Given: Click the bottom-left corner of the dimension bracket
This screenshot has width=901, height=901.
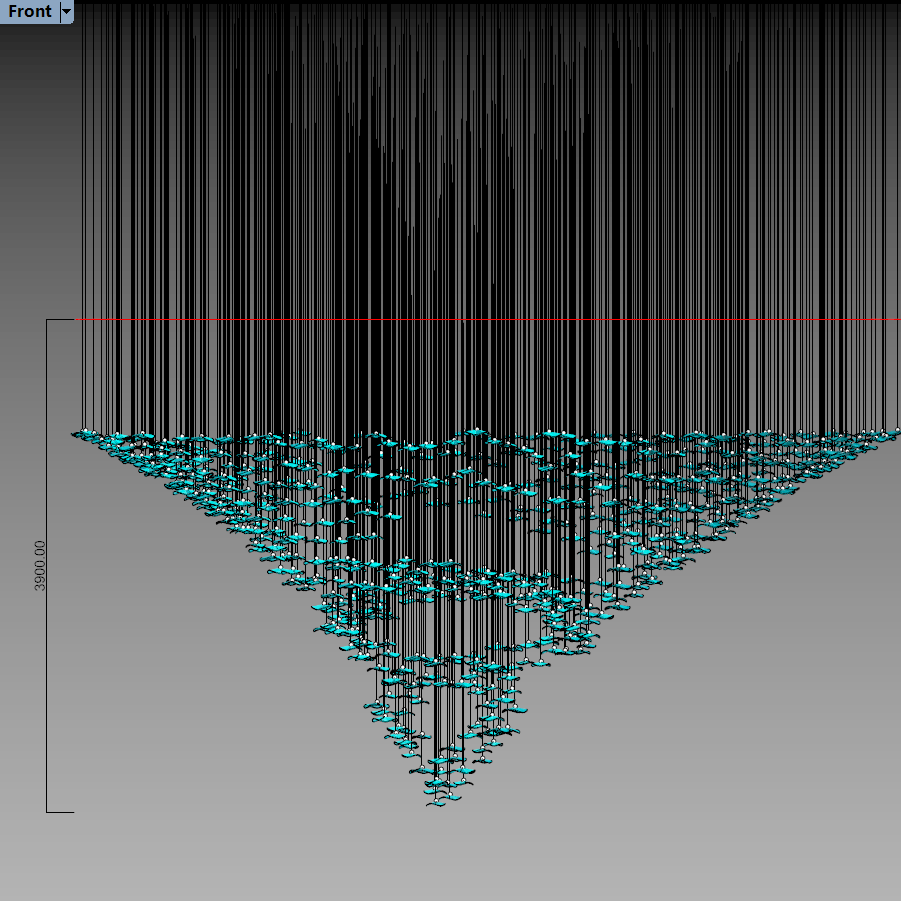Looking at the screenshot, I should tap(46, 812).
